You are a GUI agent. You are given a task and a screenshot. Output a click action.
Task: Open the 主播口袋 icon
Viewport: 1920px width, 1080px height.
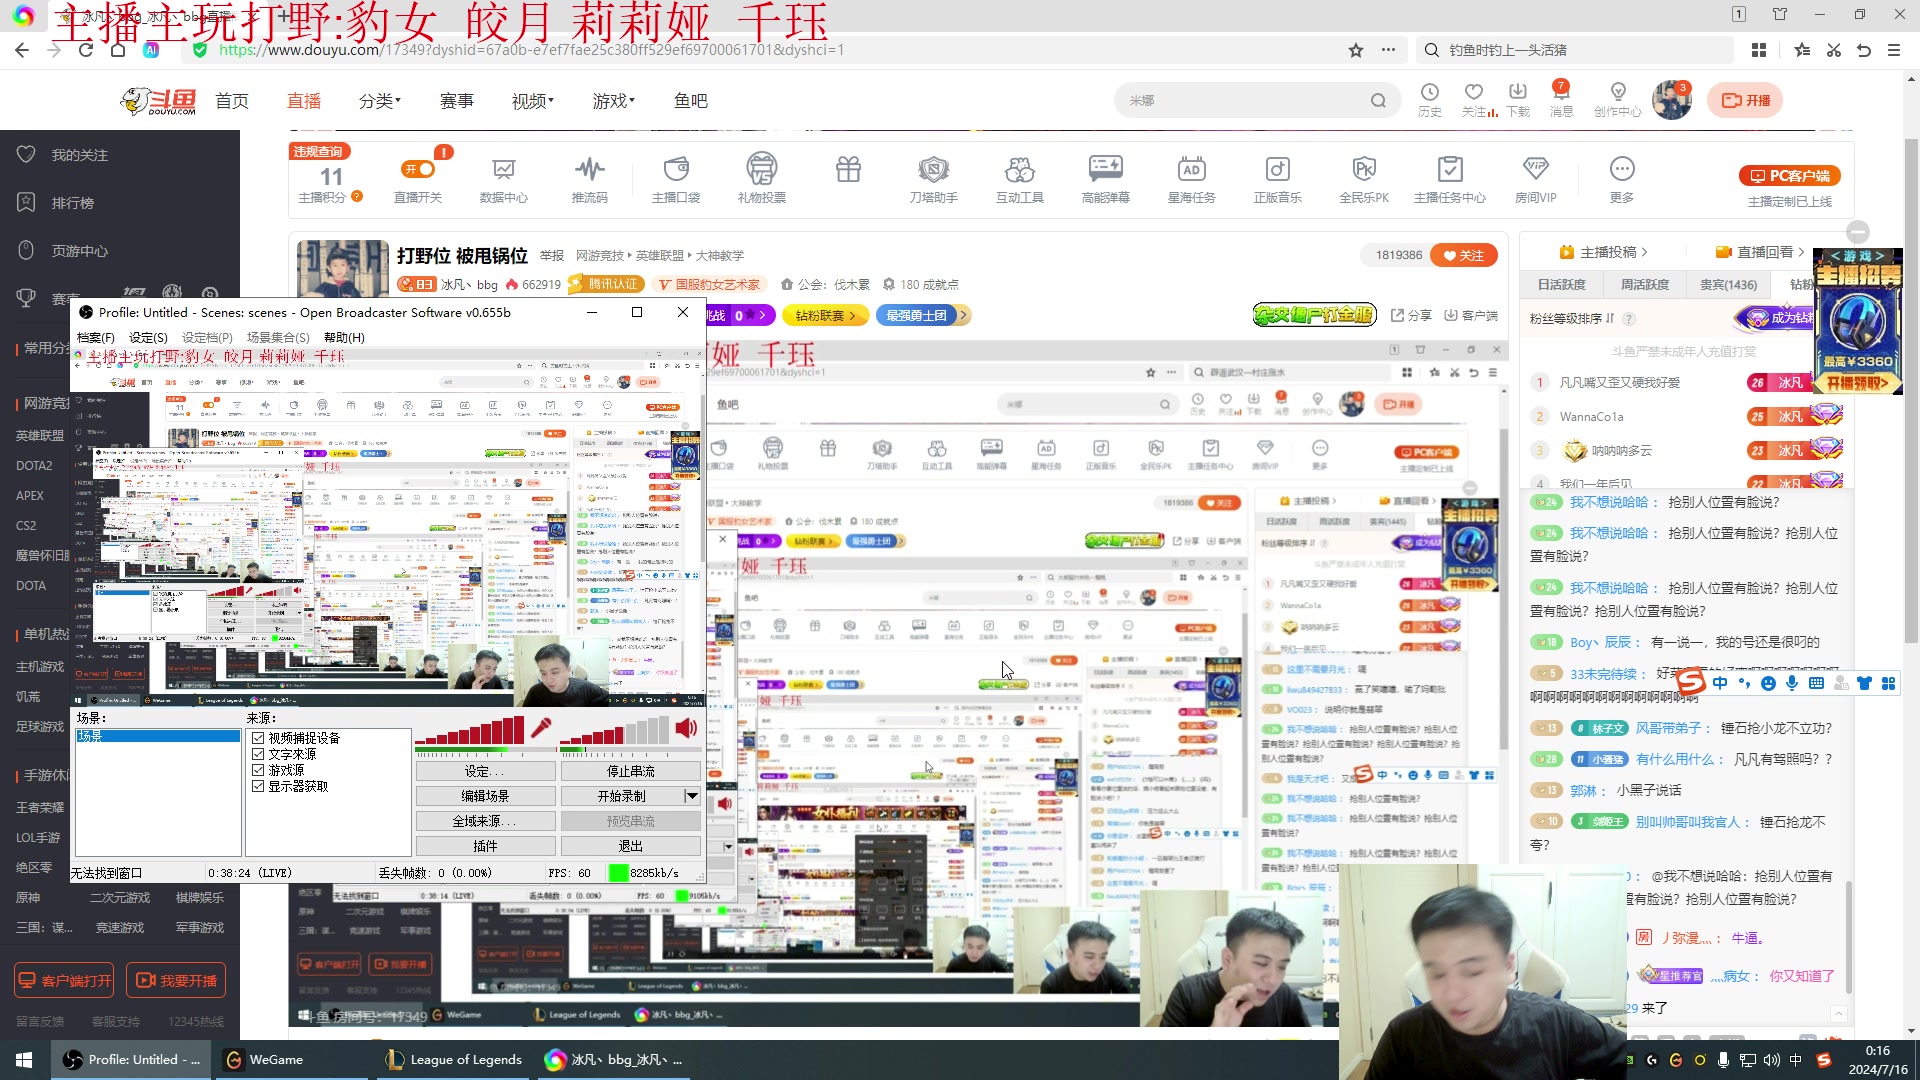click(676, 178)
